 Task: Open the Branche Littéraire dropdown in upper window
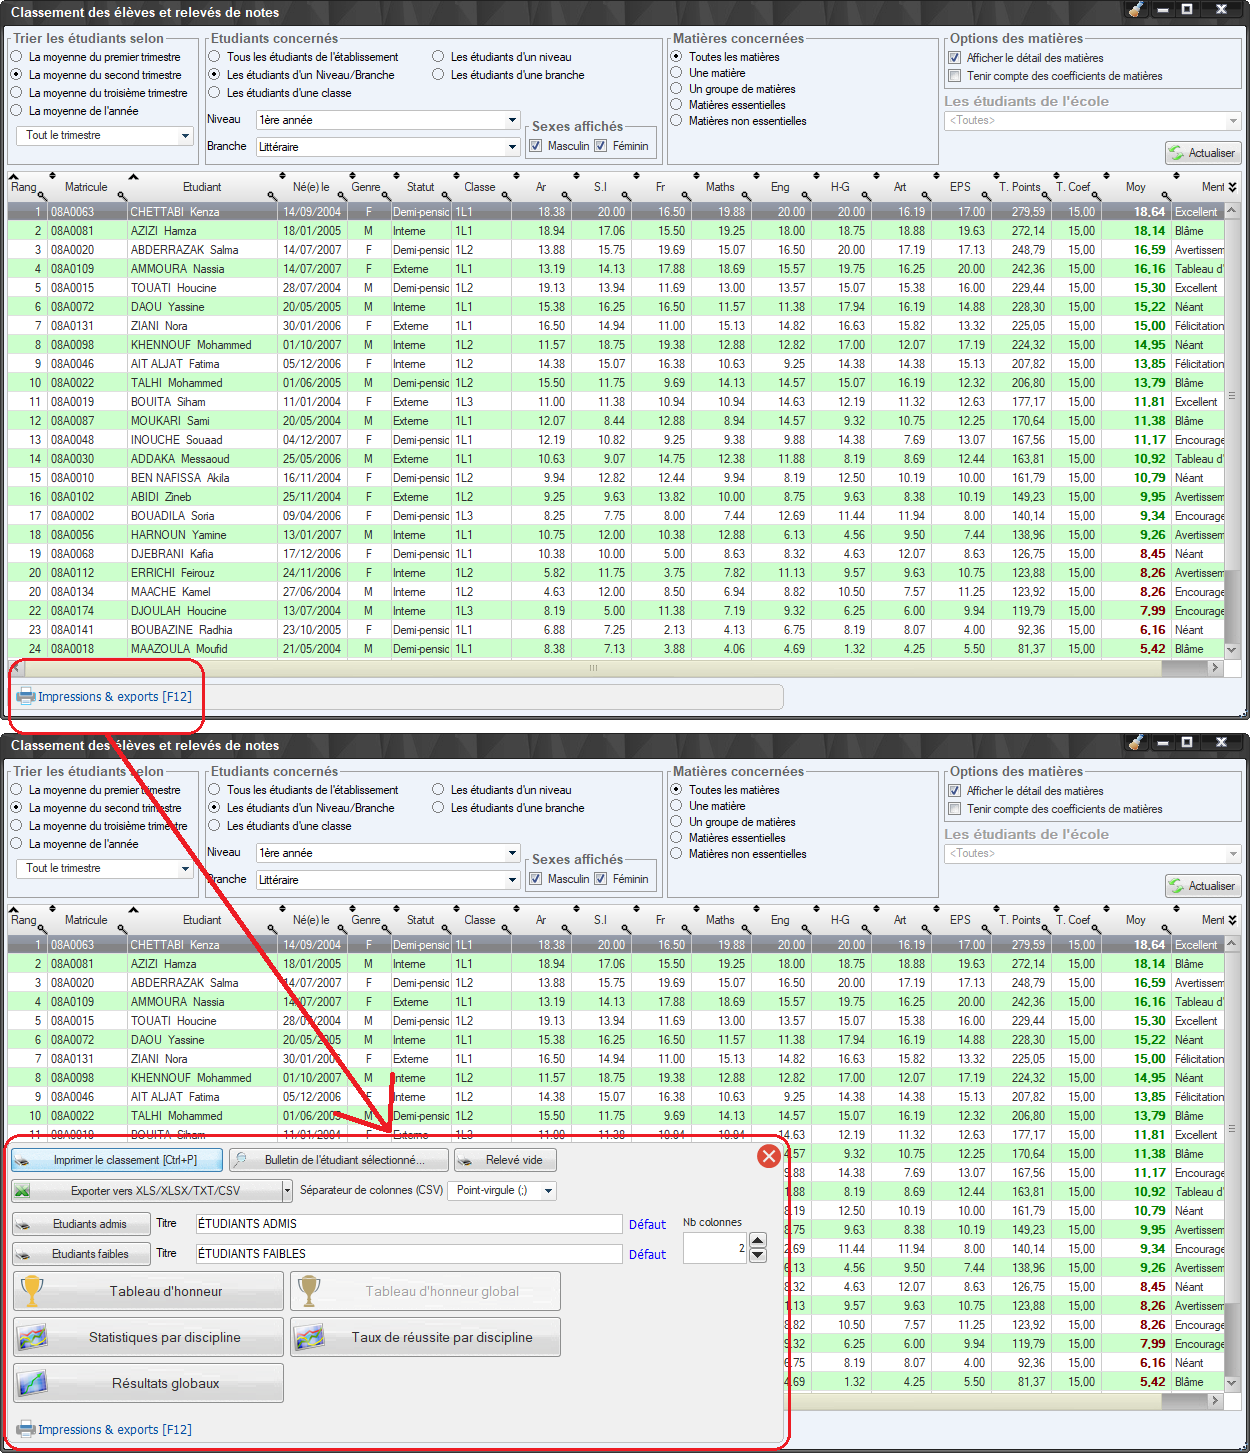click(x=512, y=147)
